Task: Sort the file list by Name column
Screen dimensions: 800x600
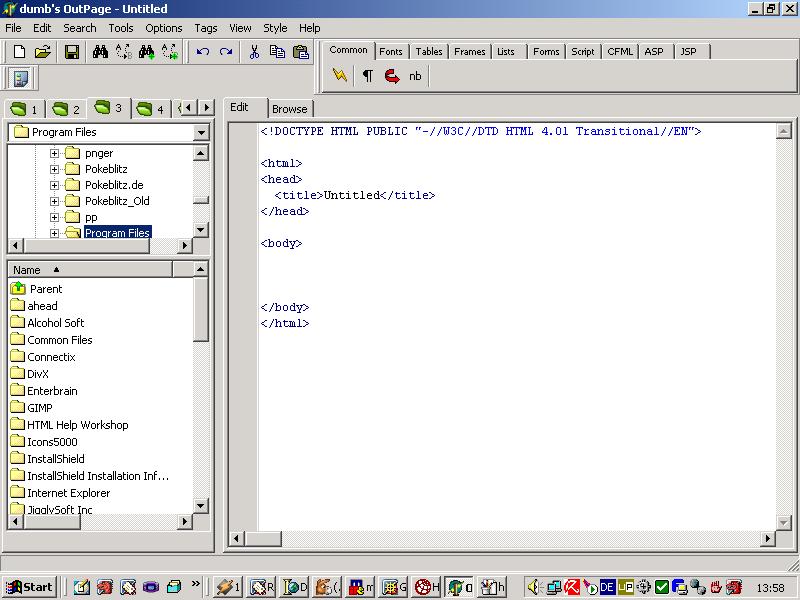Action: pyautogui.click(x=90, y=270)
